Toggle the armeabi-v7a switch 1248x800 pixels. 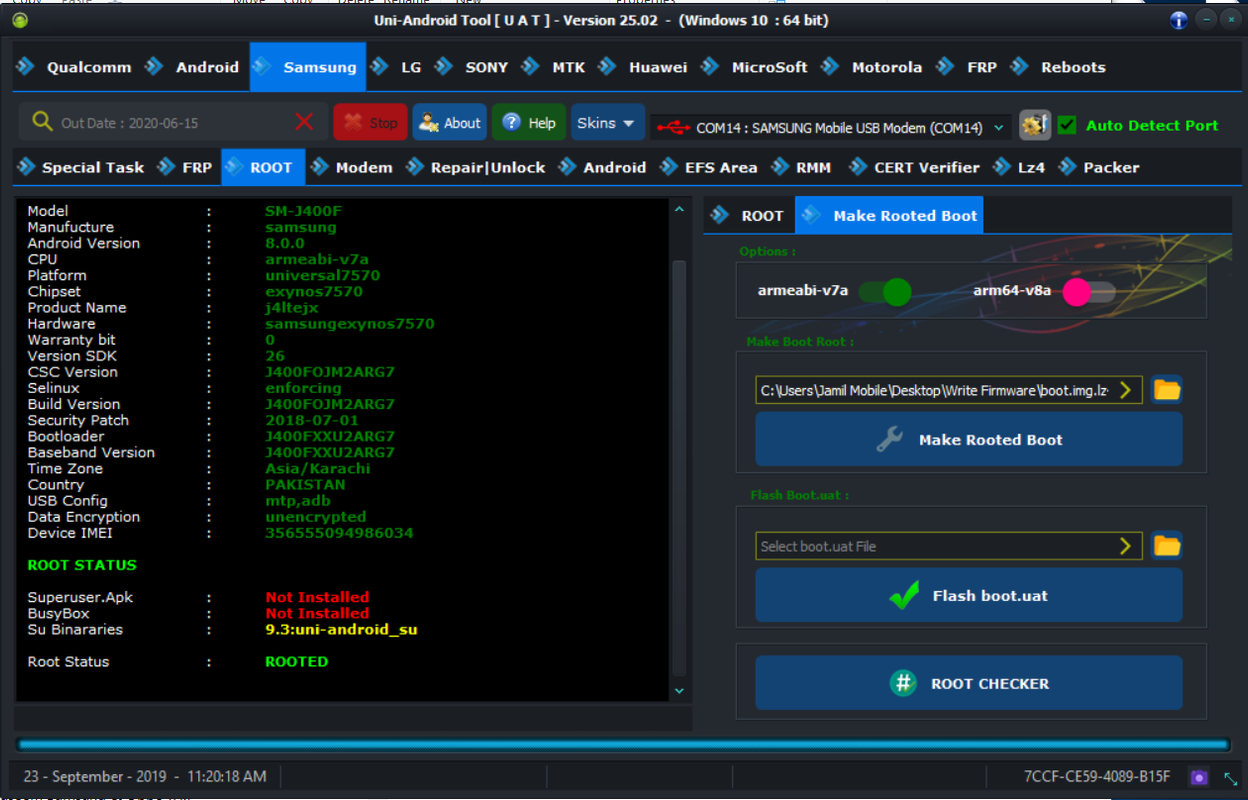click(885, 292)
